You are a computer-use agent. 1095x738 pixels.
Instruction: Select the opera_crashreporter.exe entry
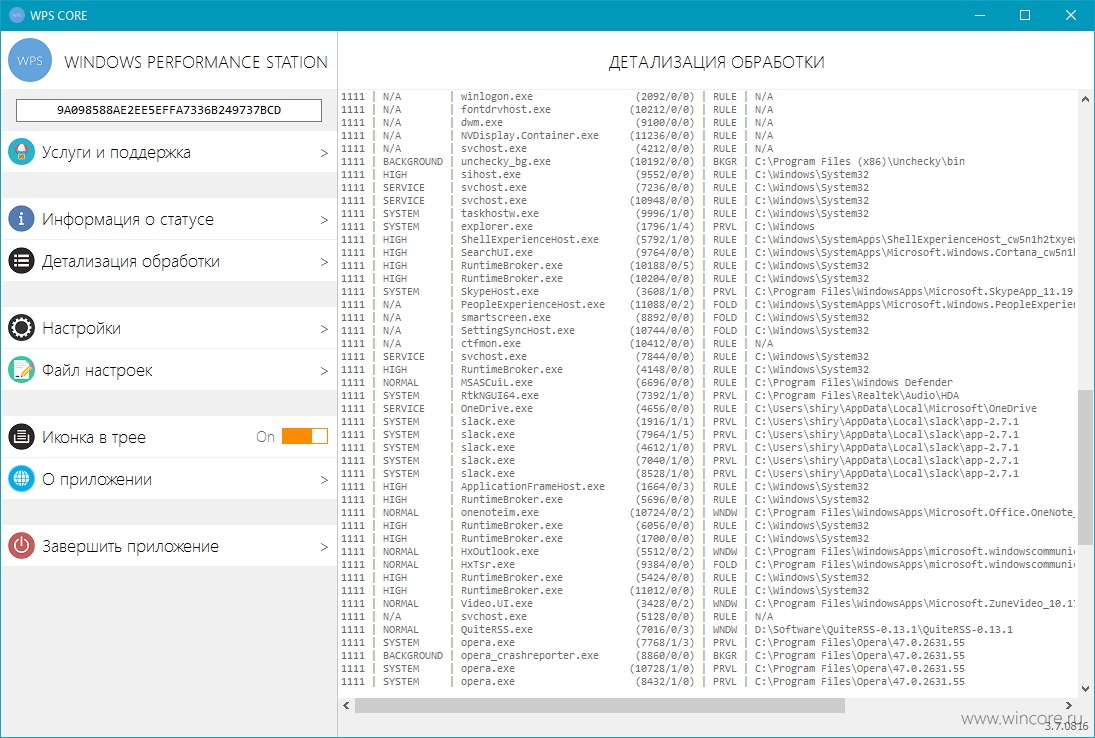click(708, 656)
